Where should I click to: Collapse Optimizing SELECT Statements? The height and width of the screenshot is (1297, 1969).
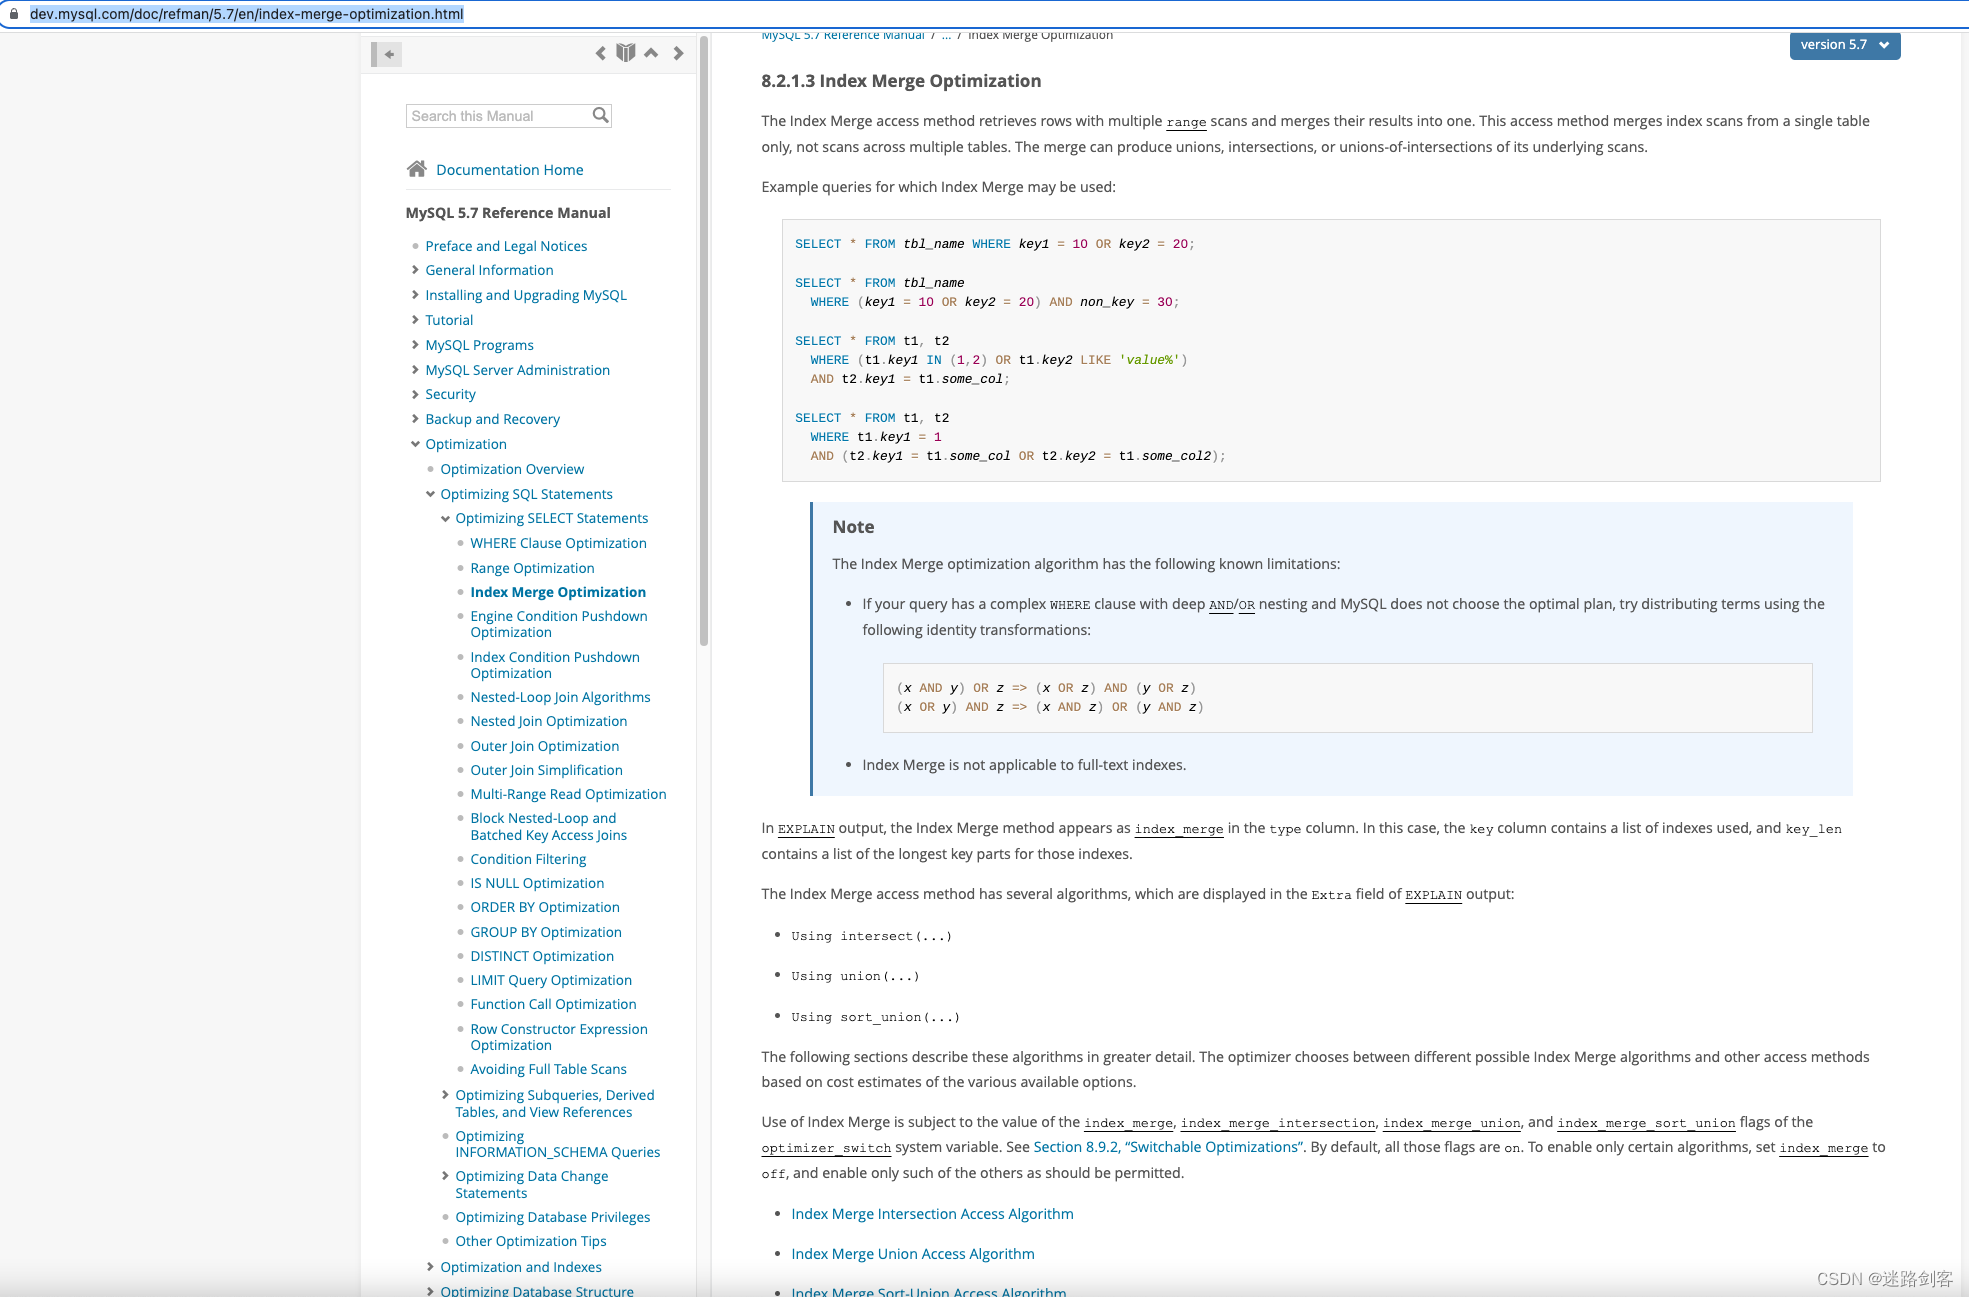[x=445, y=518]
